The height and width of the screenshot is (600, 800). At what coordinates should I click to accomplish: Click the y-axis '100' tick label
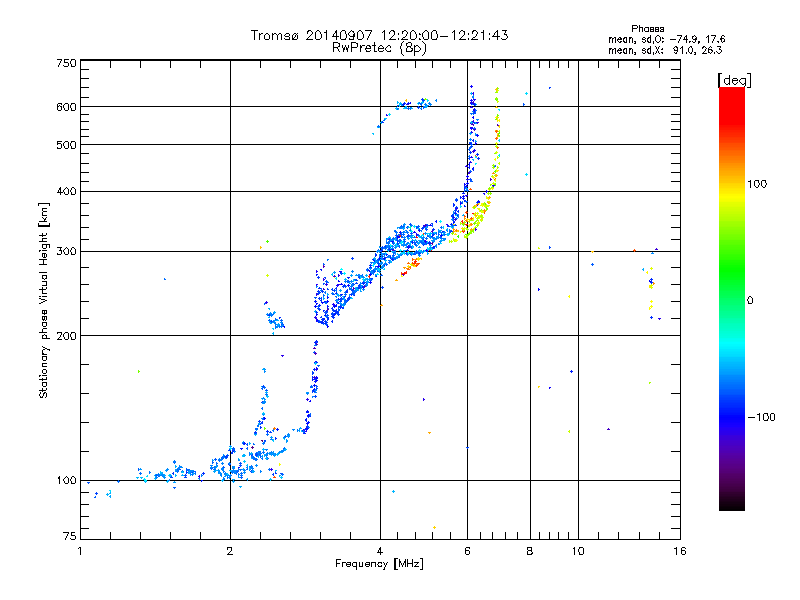click(66, 481)
